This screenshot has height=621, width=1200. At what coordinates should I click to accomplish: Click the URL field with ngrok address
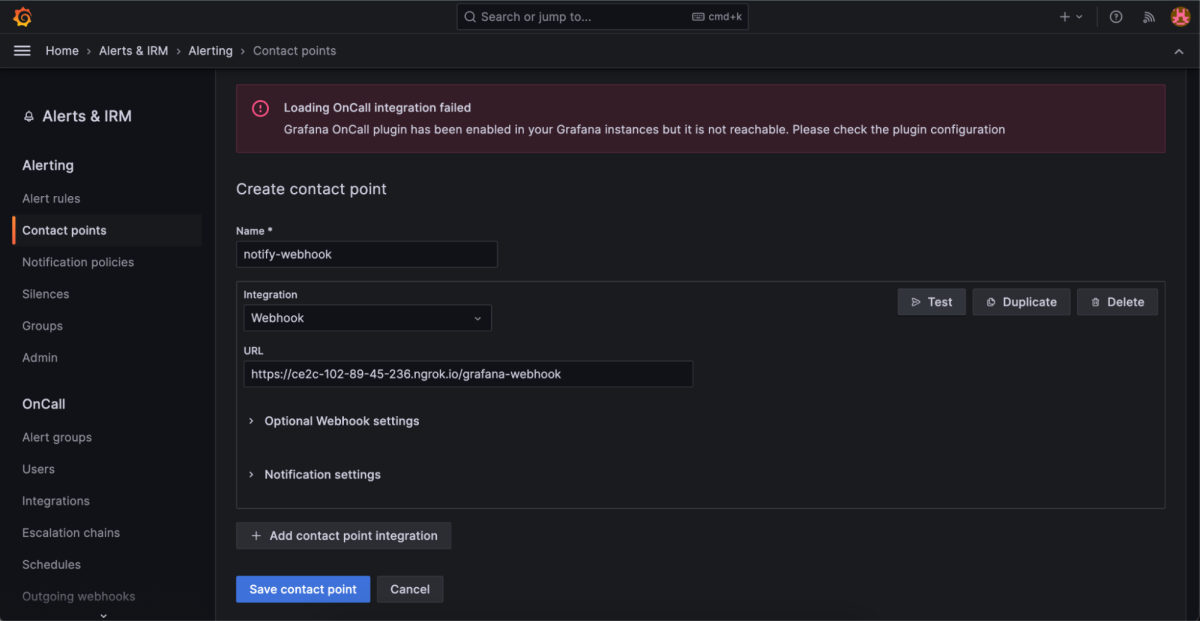coord(468,374)
